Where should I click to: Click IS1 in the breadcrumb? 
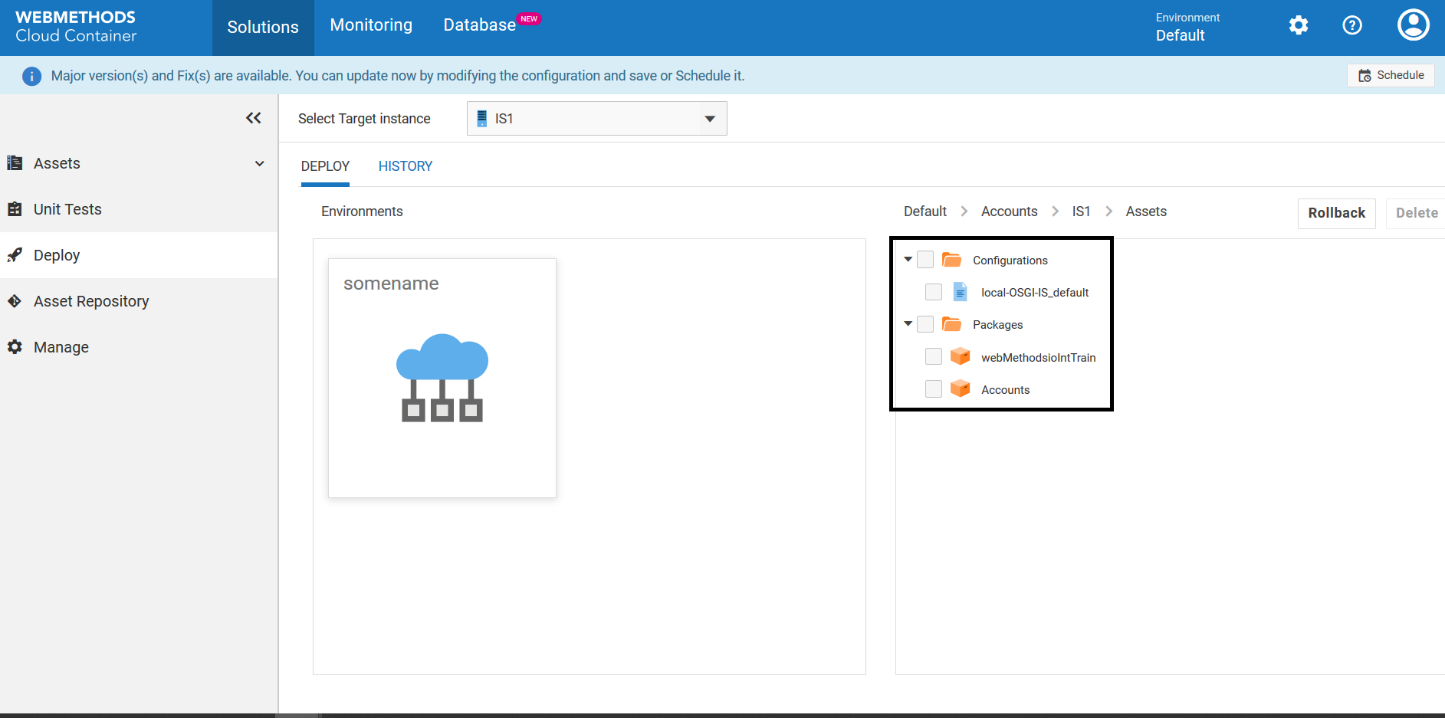point(1081,211)
